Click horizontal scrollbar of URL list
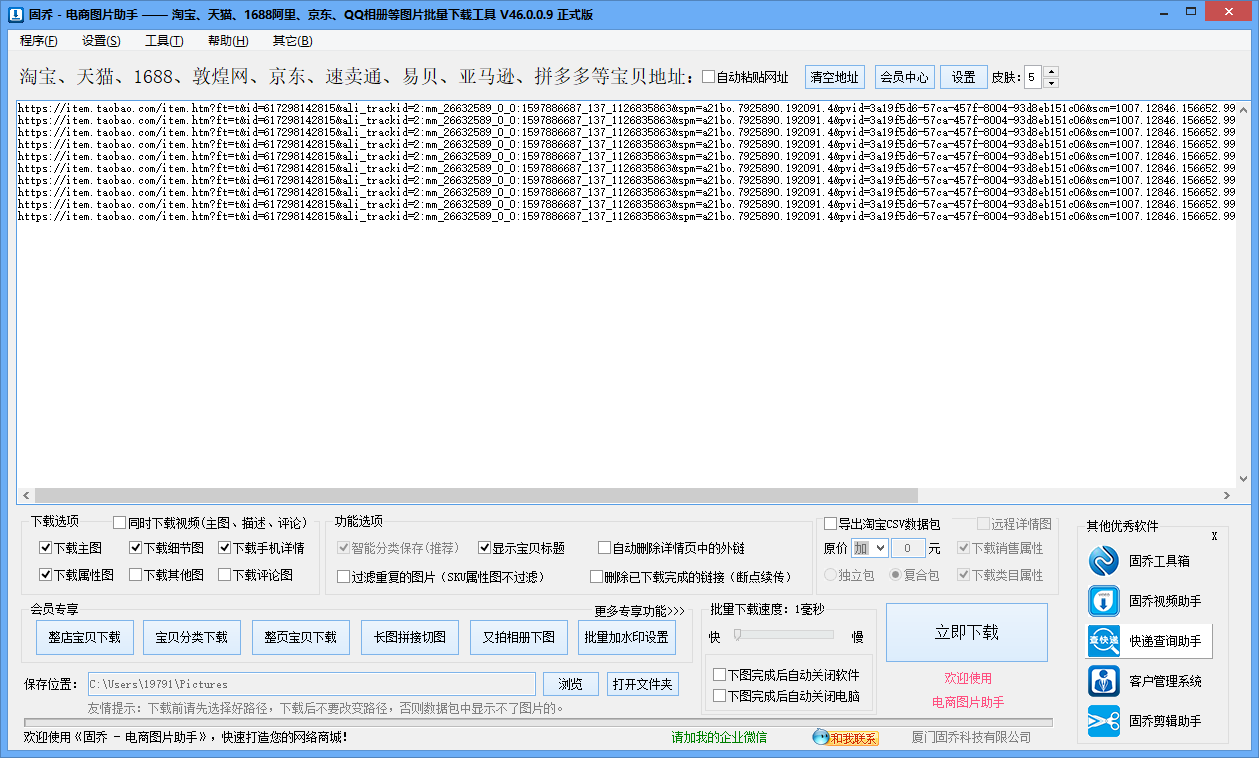 click(476, 496)
